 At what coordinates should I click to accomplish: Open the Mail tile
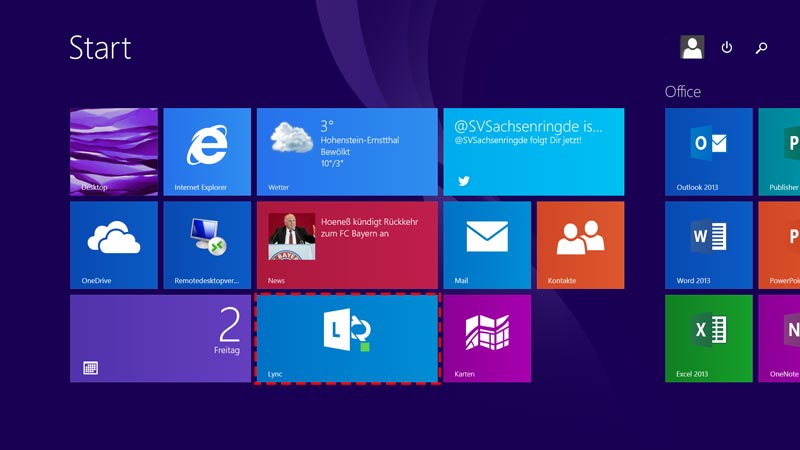(x=487, y=245)
